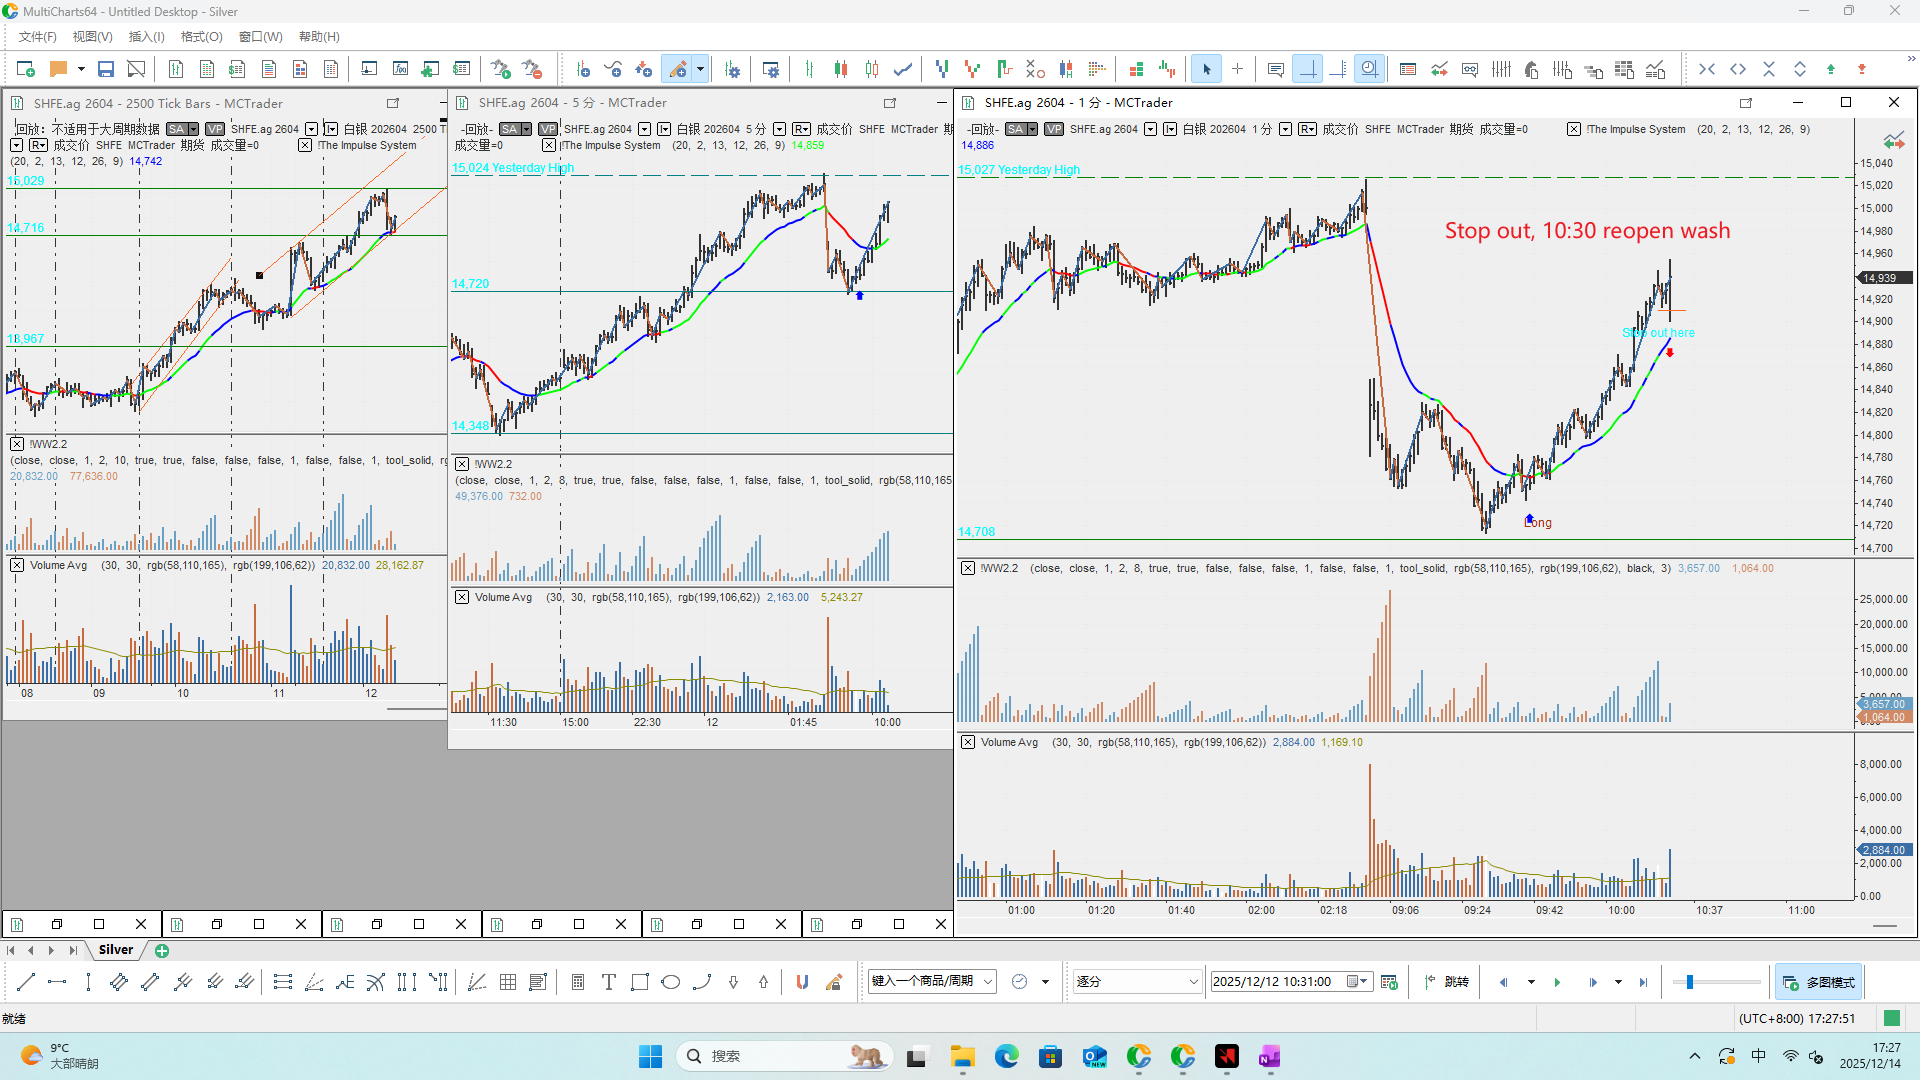Select the Silver workspace tab
Screen dimensions: 1920x1080
tap(116, 950)
